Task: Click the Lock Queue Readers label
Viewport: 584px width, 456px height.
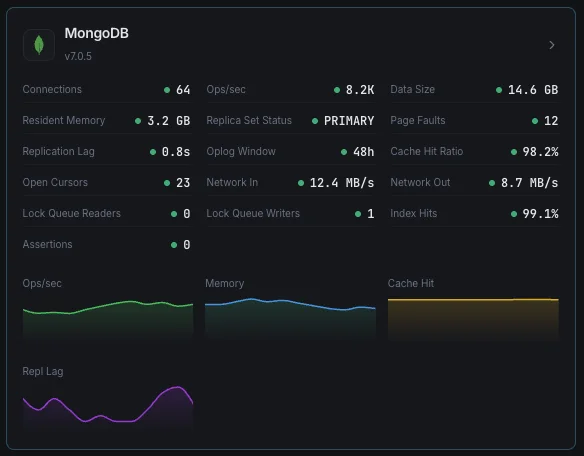Action: pos(72,213)
